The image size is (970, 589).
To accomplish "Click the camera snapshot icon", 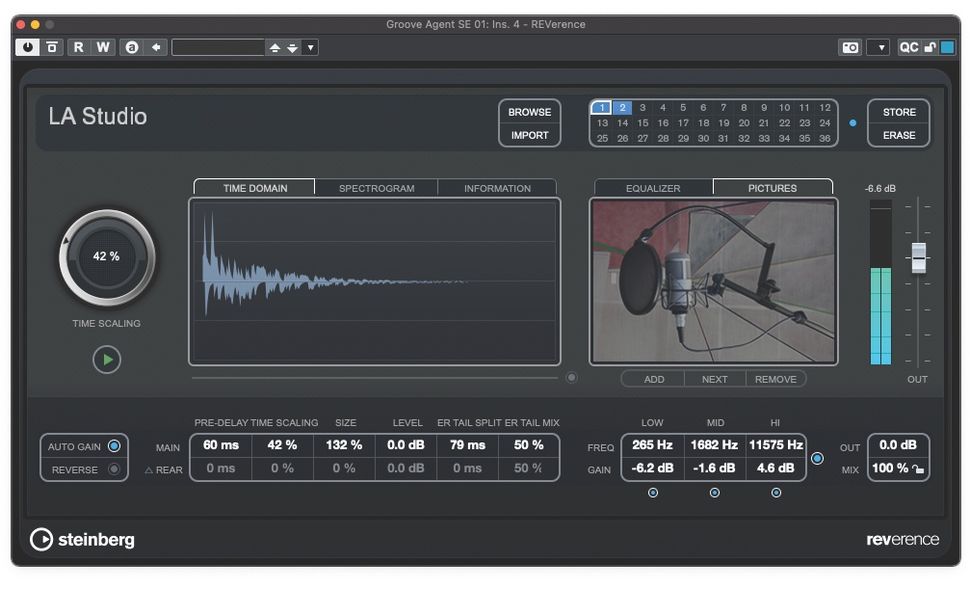I will [x=850, y=46].
